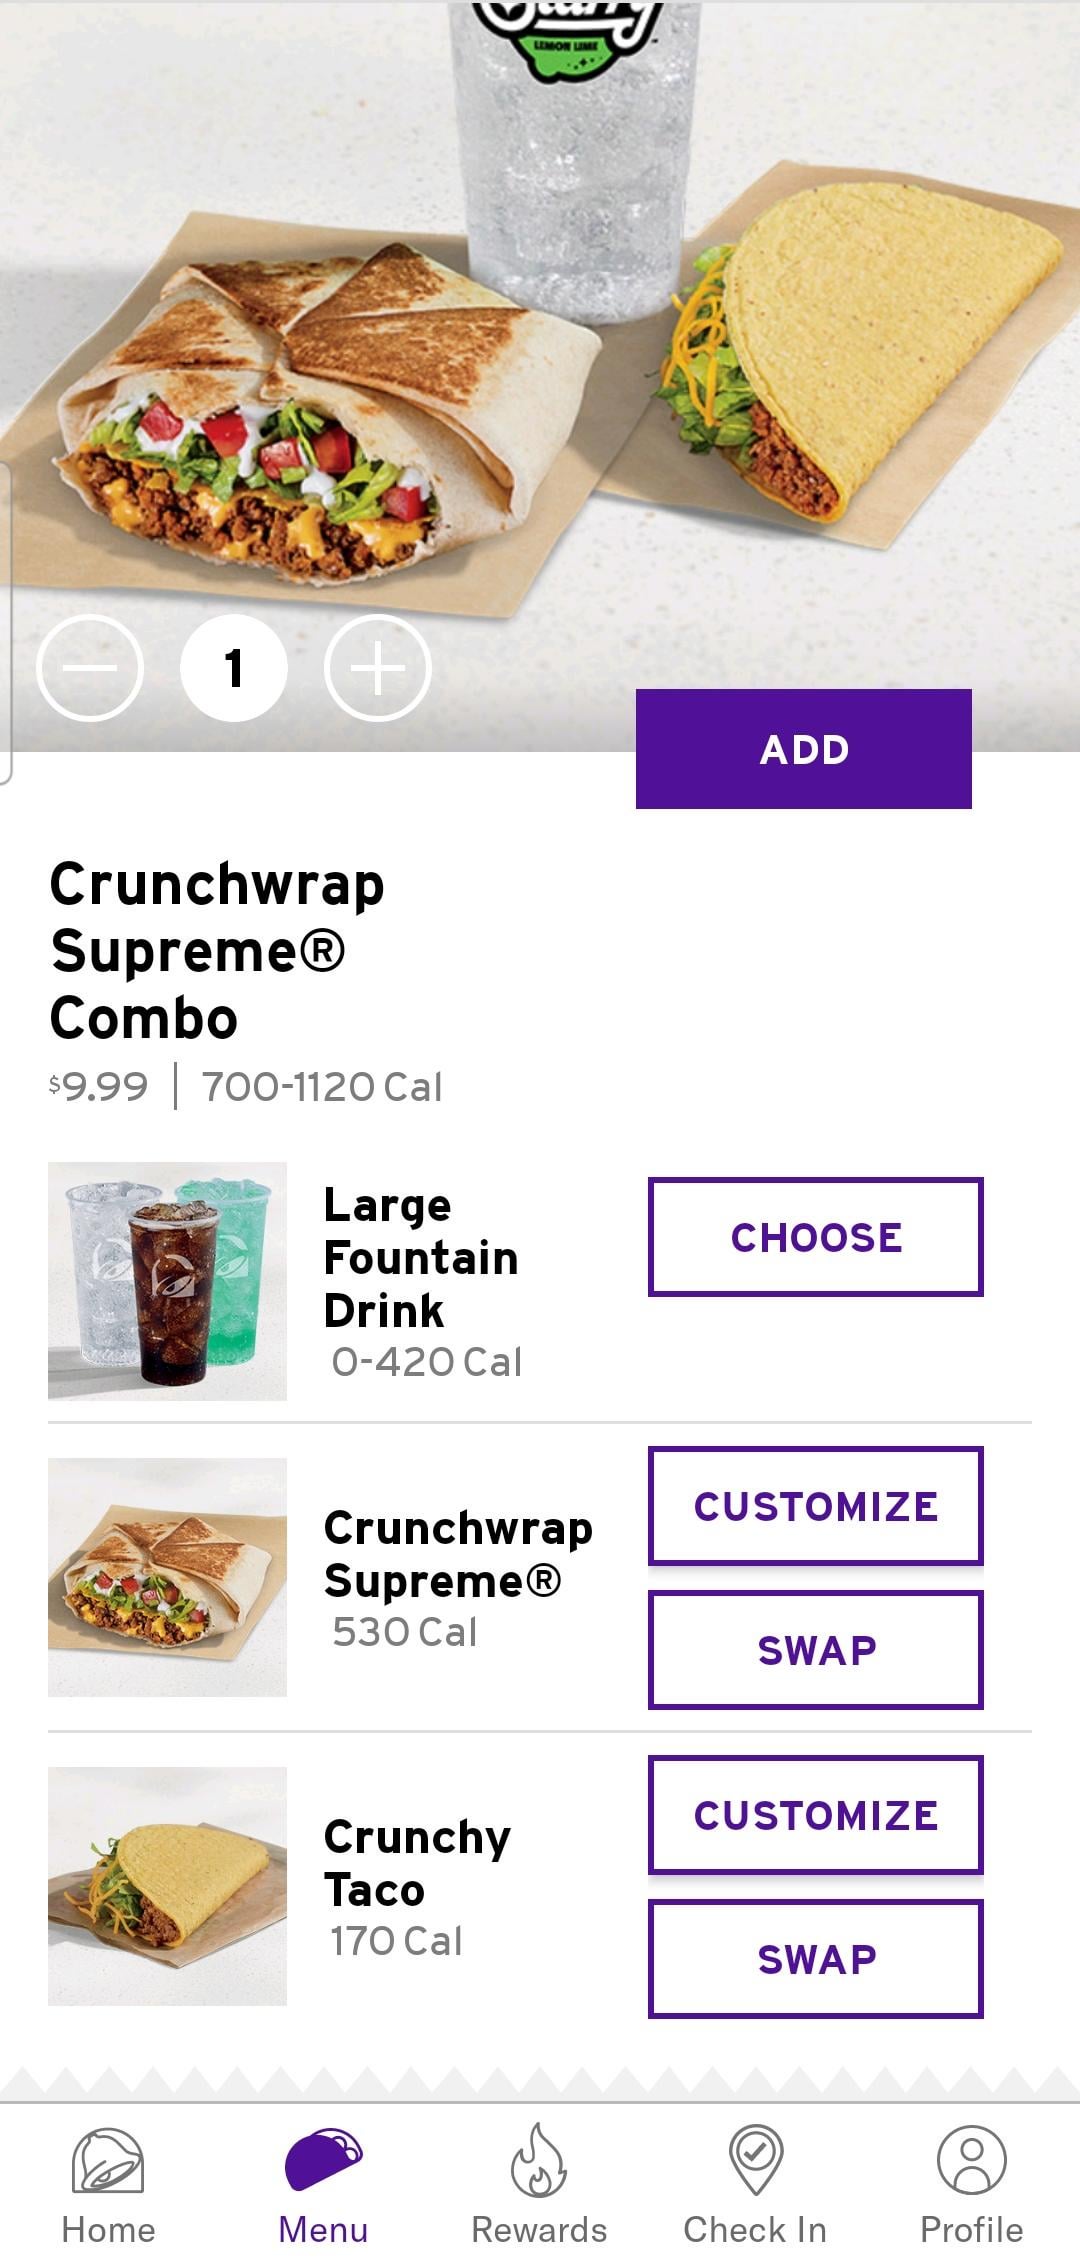Open the Profile person icon
Screen dimensions: 1080x2266
click(x=971, y=2162)
